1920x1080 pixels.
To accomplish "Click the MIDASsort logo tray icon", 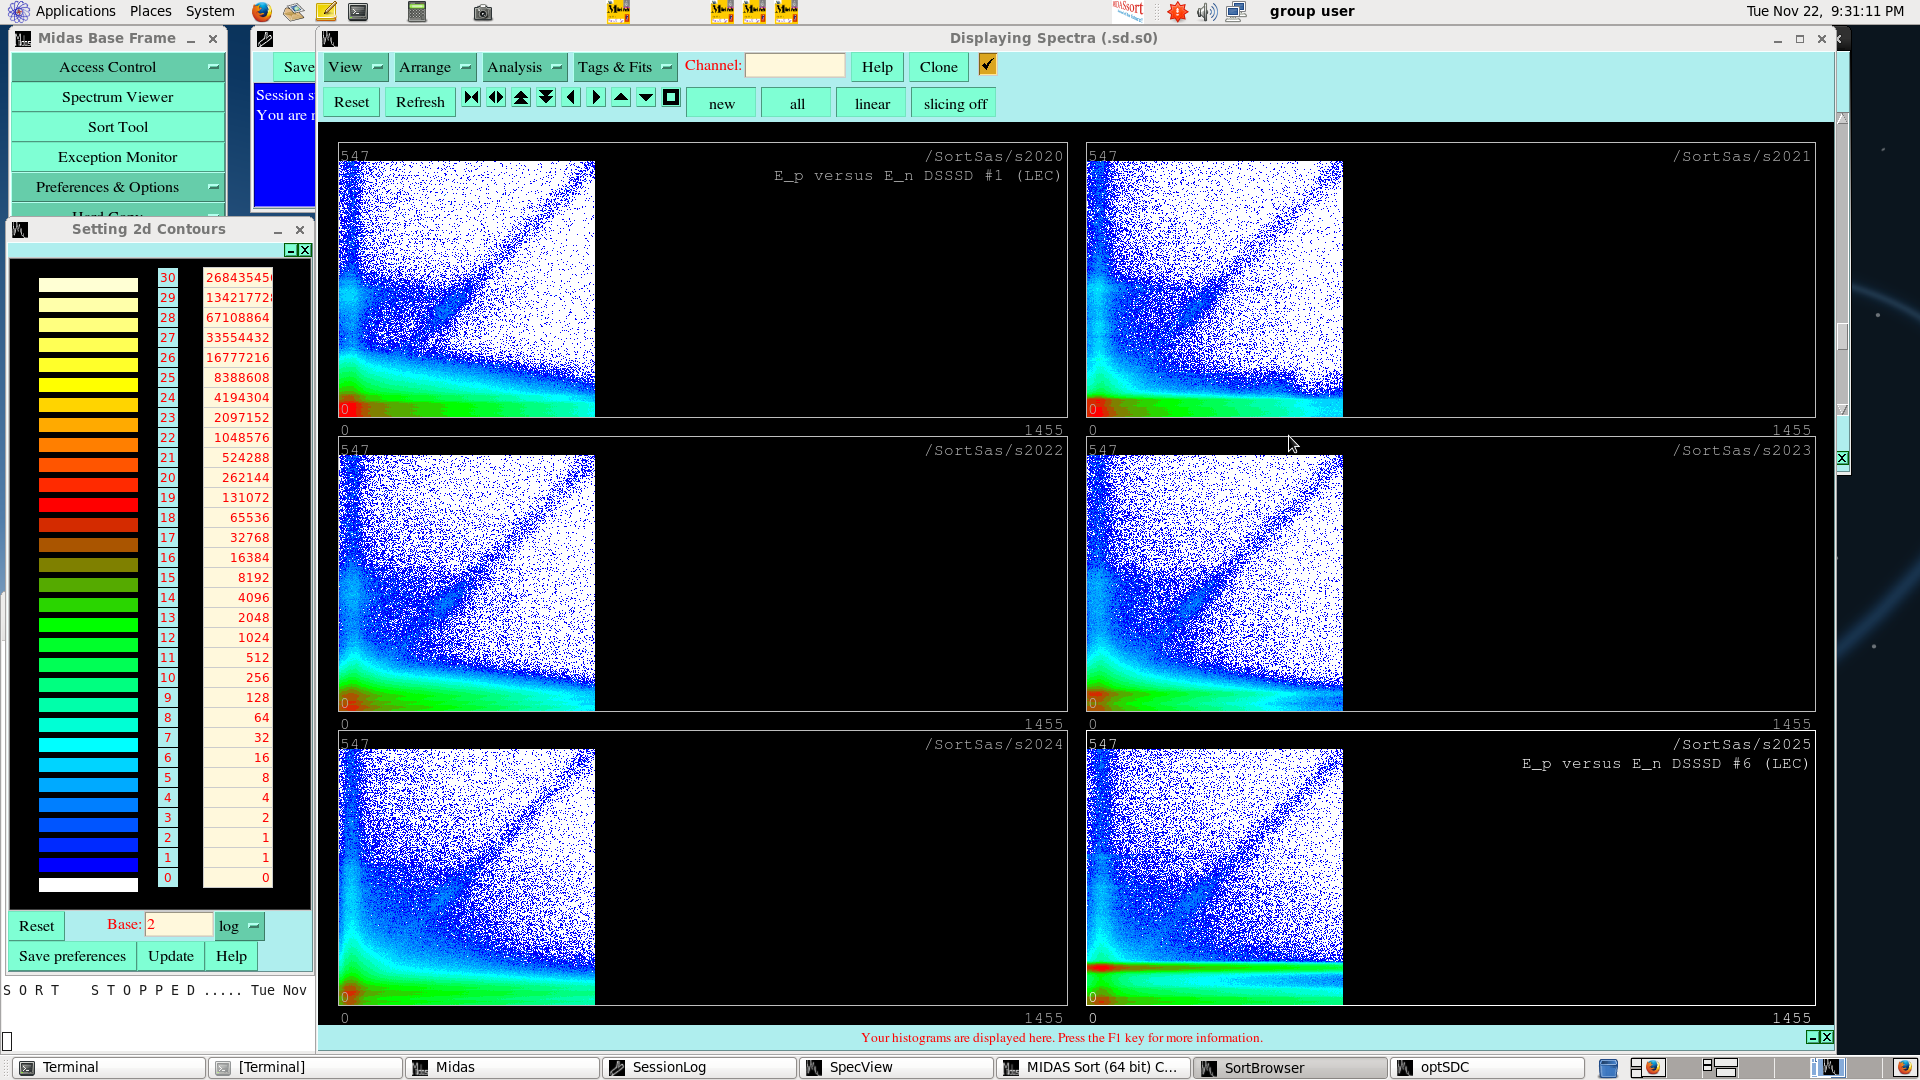I will 1128,11.
